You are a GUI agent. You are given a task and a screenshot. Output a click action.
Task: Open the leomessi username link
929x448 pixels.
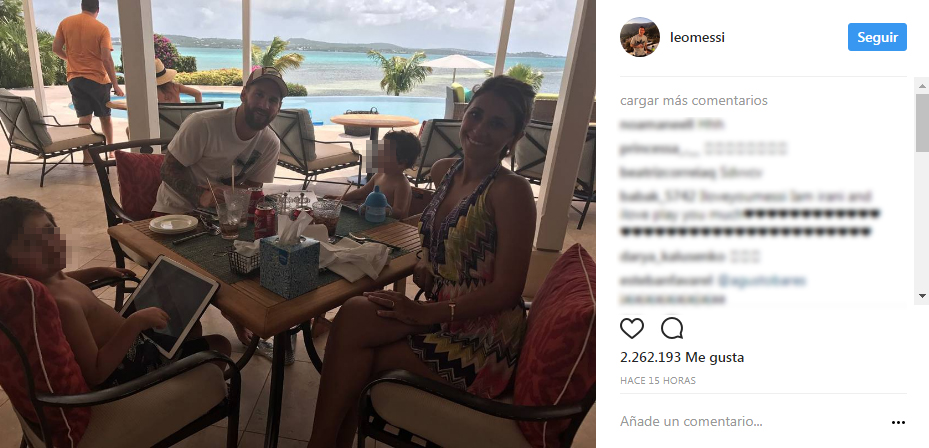[697, 37]
